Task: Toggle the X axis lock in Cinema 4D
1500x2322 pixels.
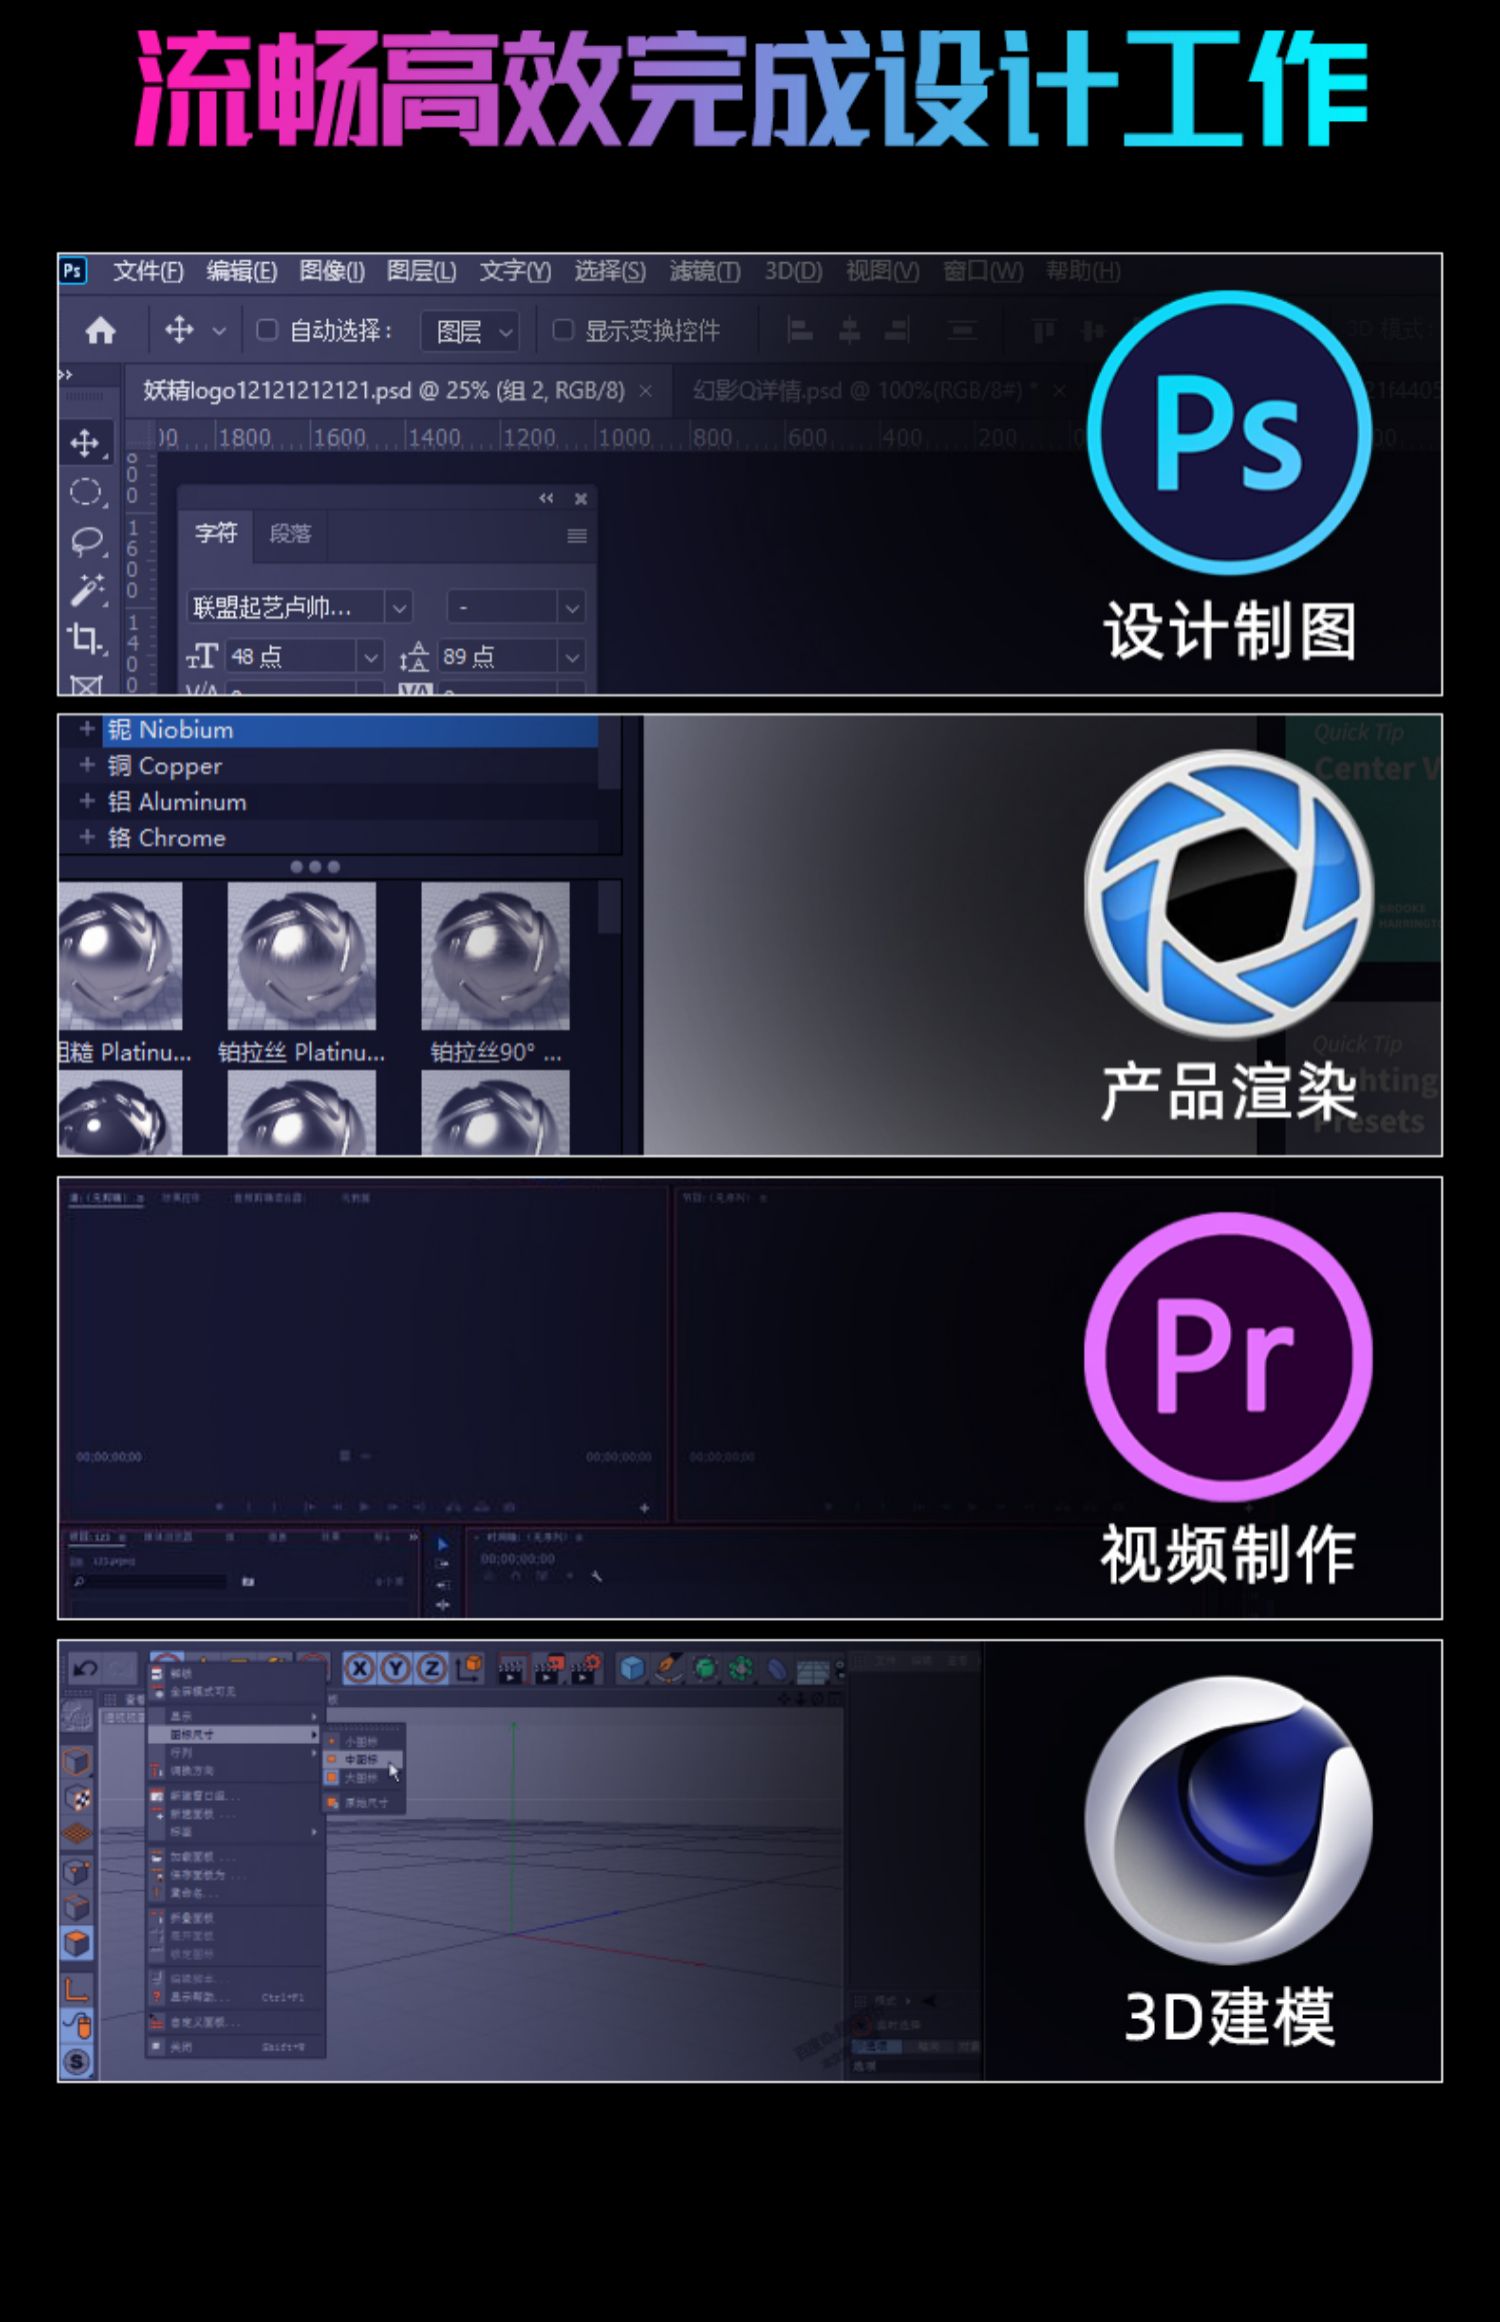Action: point(359,1668)
